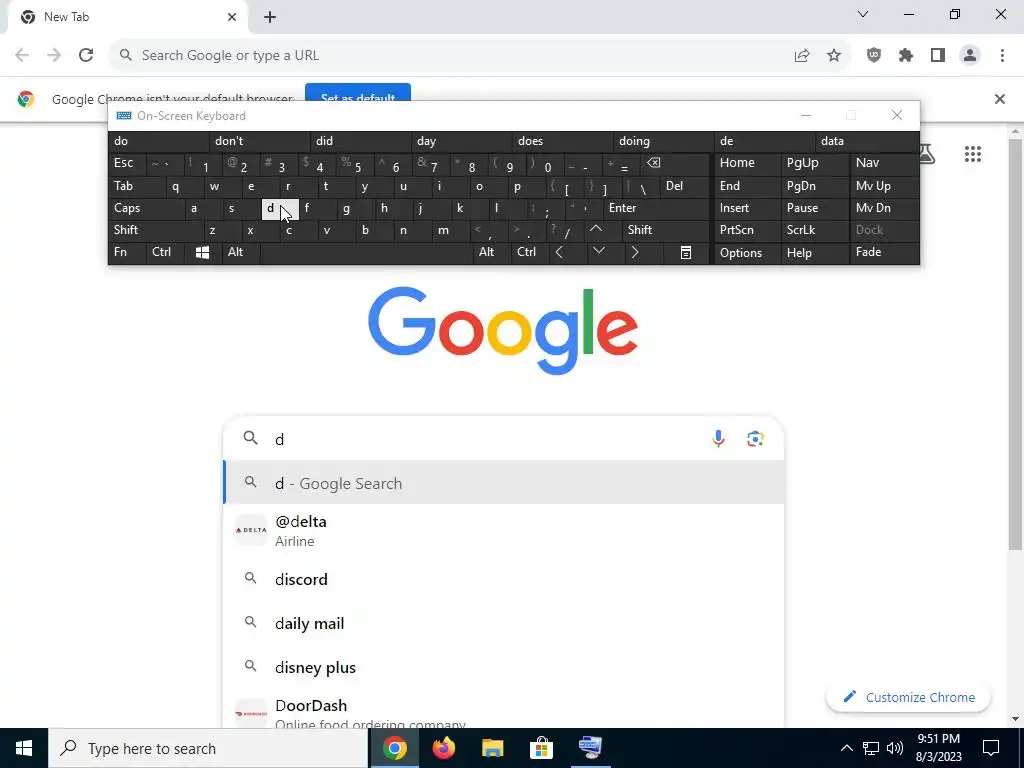Viewport: 1024px width, 768px height.
Task: Select the disney plus suggestion
Action: pyautogui.click(x=504, y=667)
